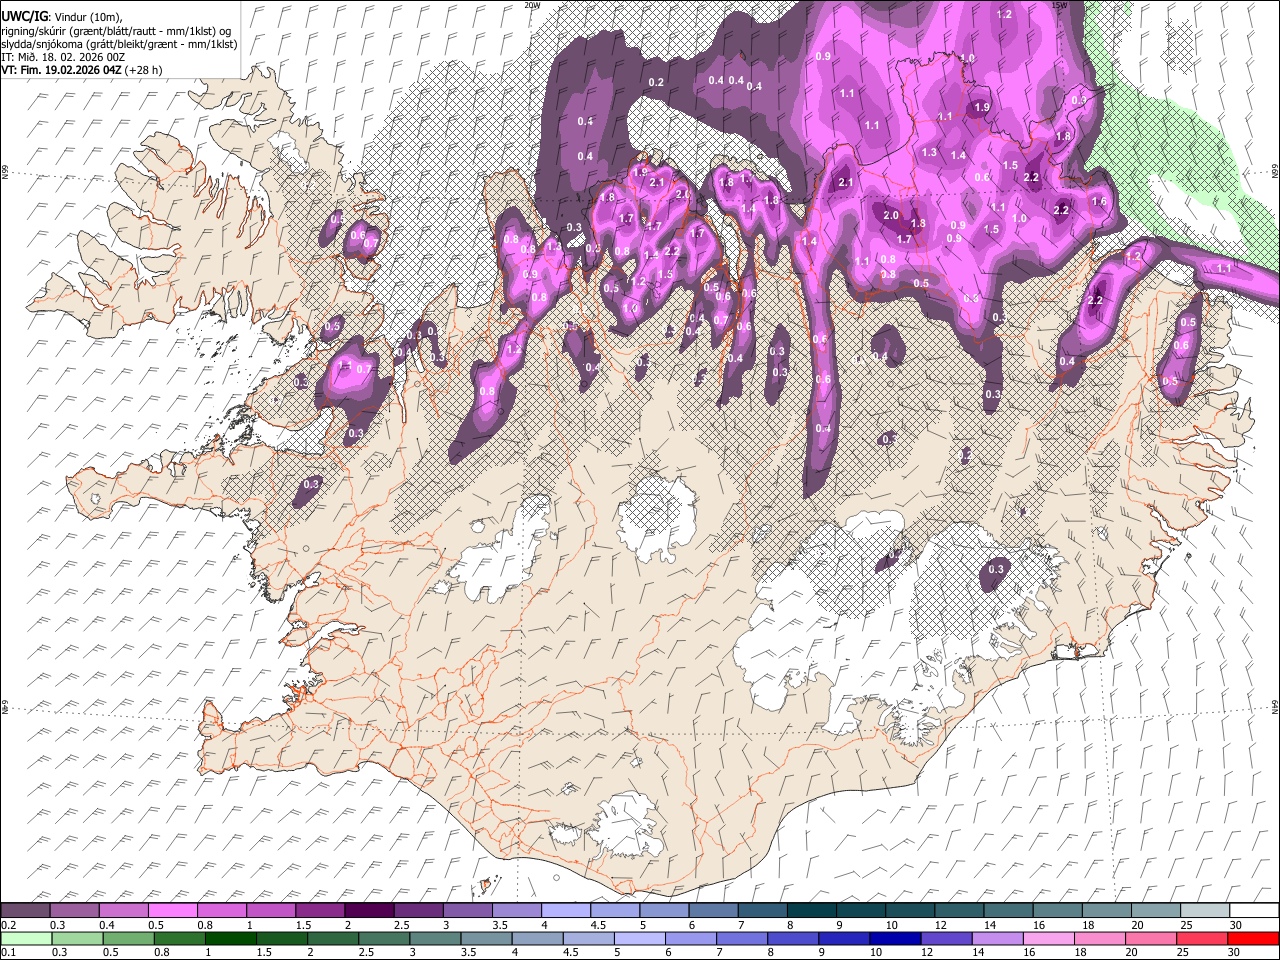Click the darkest green bottom-row swatch starting at 1

click(x=230, y=938)
